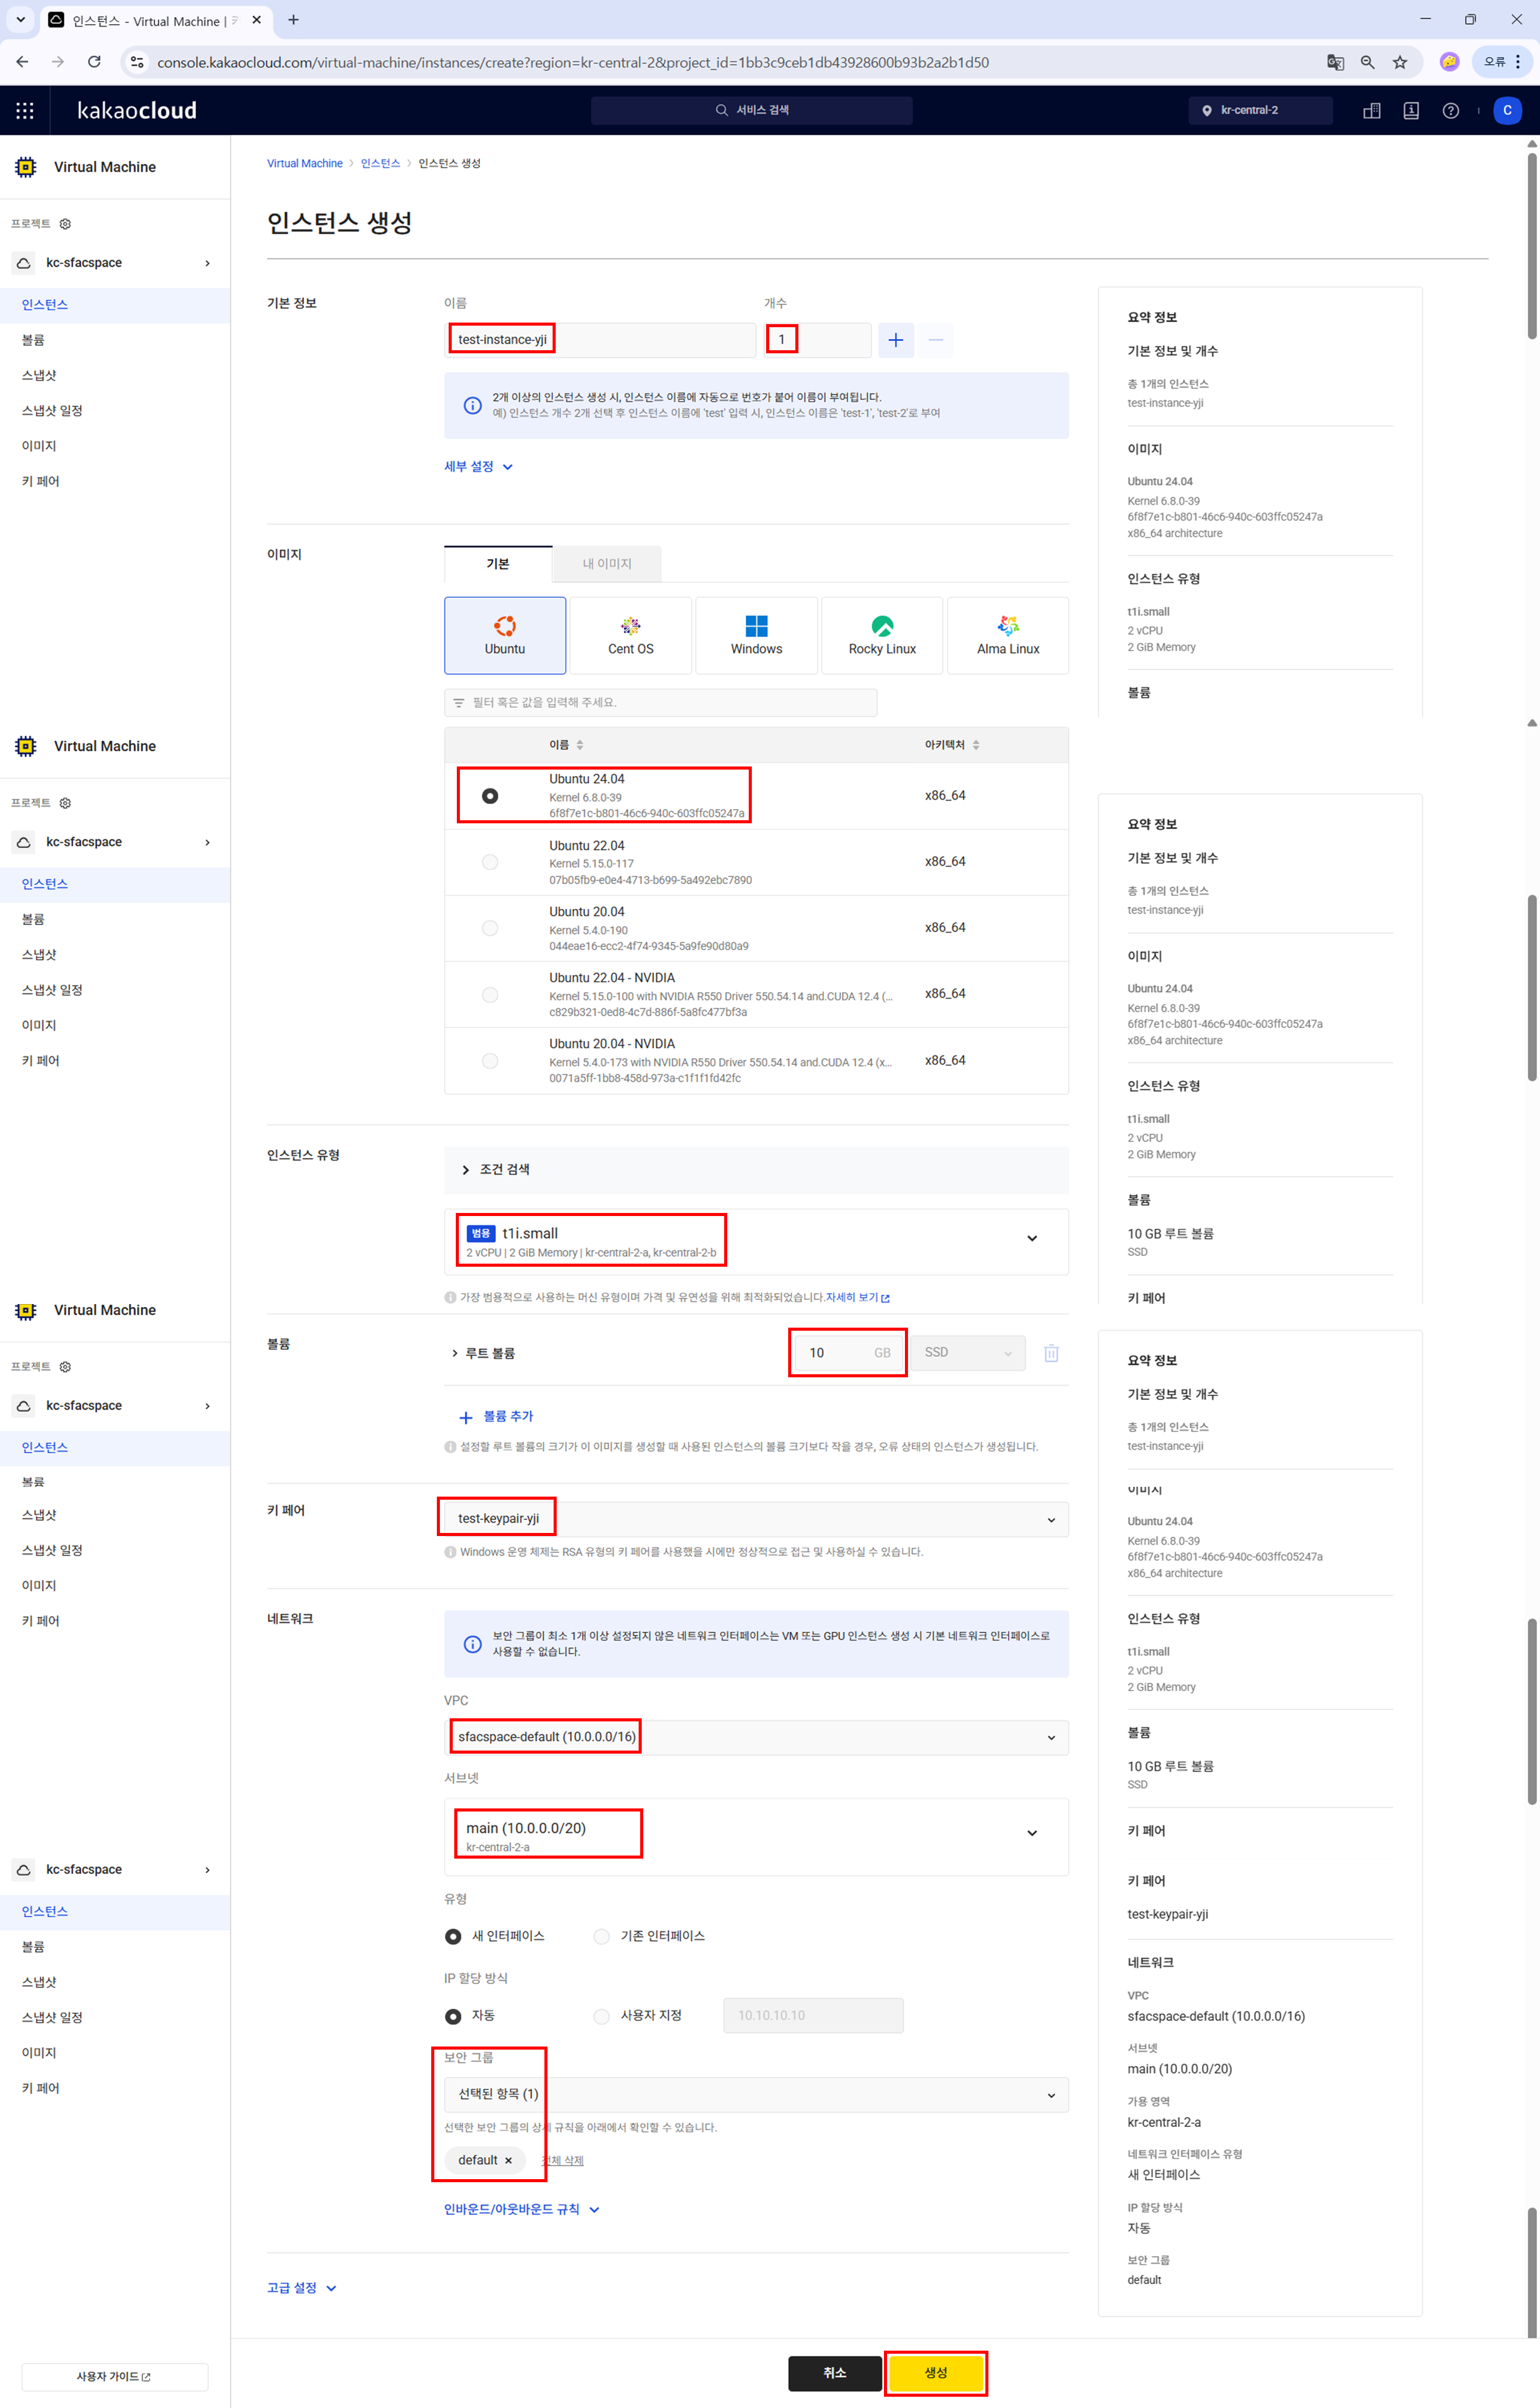Open the kakaocloud services grid menu
Image resolution: width=1540 pixels, height=2408 pixels.
click(25, 110)
